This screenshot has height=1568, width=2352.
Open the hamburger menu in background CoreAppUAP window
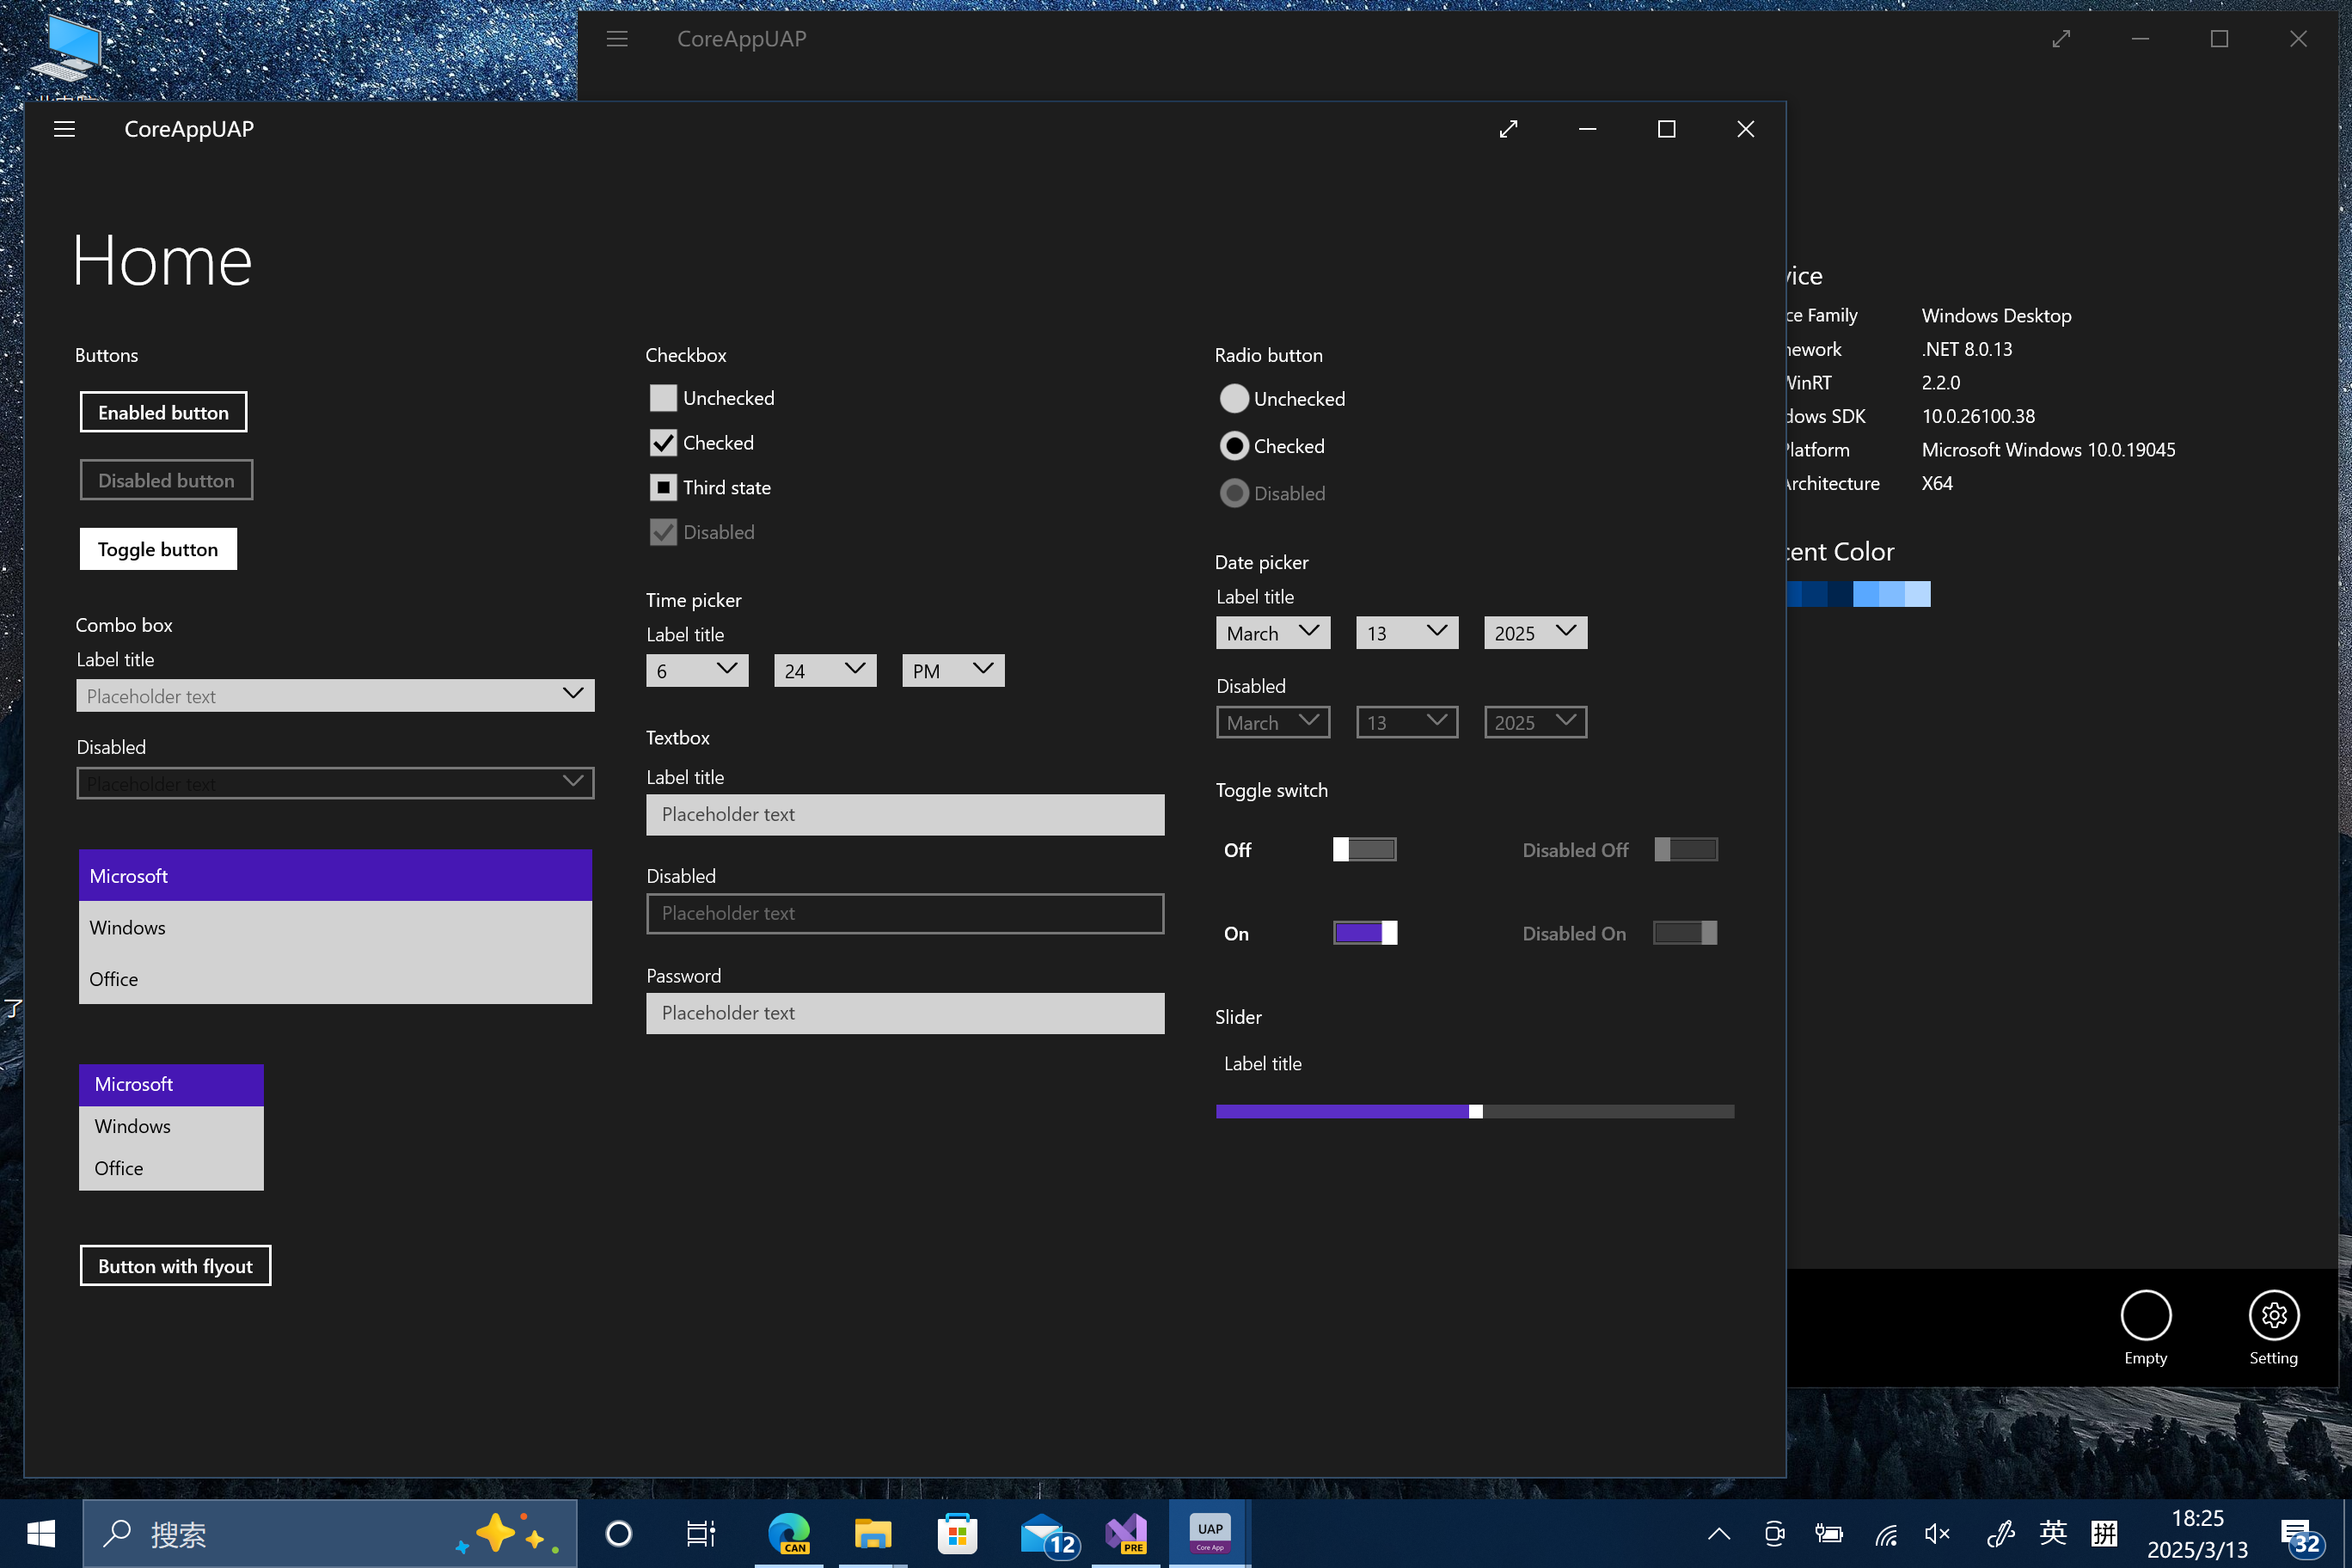[617, 39]
